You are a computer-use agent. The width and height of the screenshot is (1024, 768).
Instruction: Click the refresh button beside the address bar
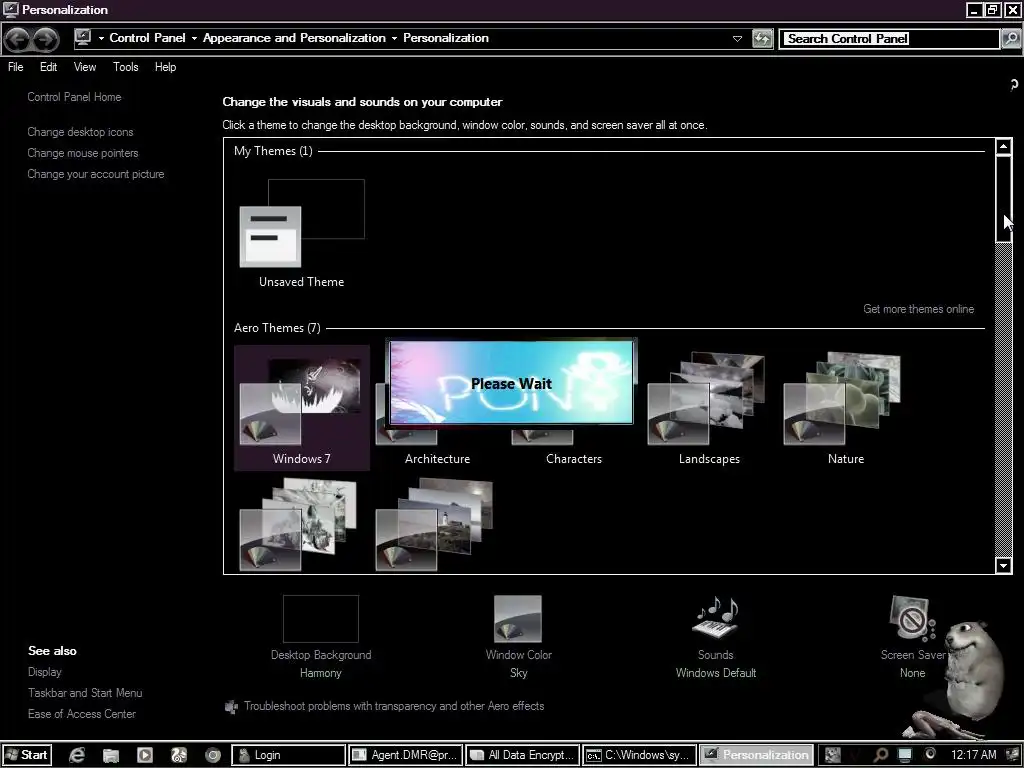762,39
